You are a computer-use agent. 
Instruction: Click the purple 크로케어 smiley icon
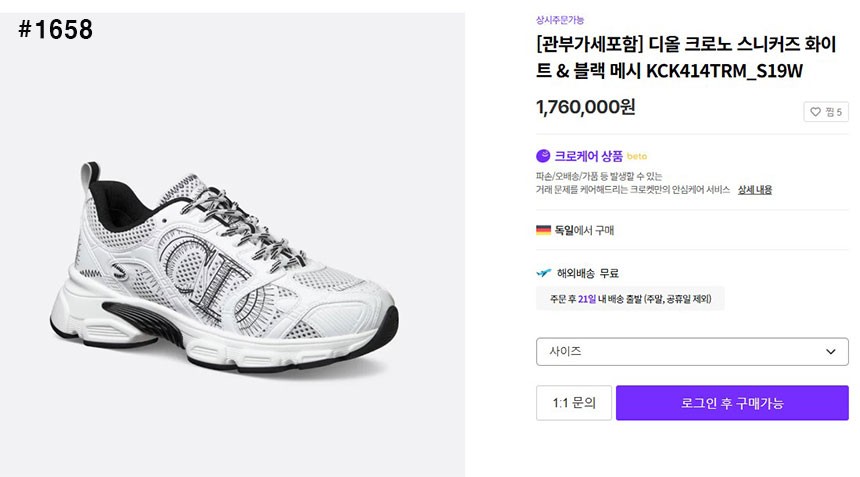543,156
